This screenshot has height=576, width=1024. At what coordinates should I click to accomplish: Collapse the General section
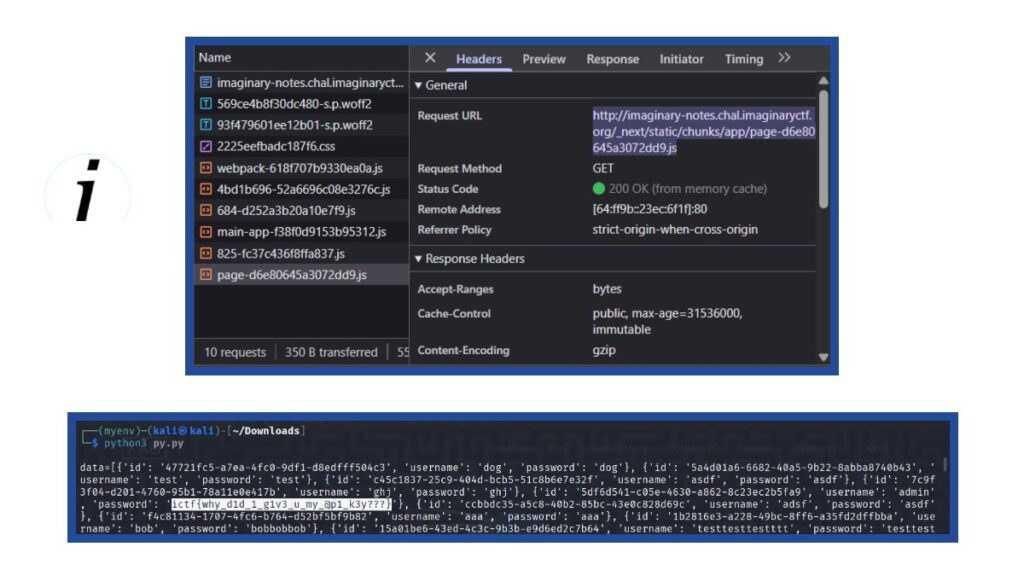pos(419,85)
